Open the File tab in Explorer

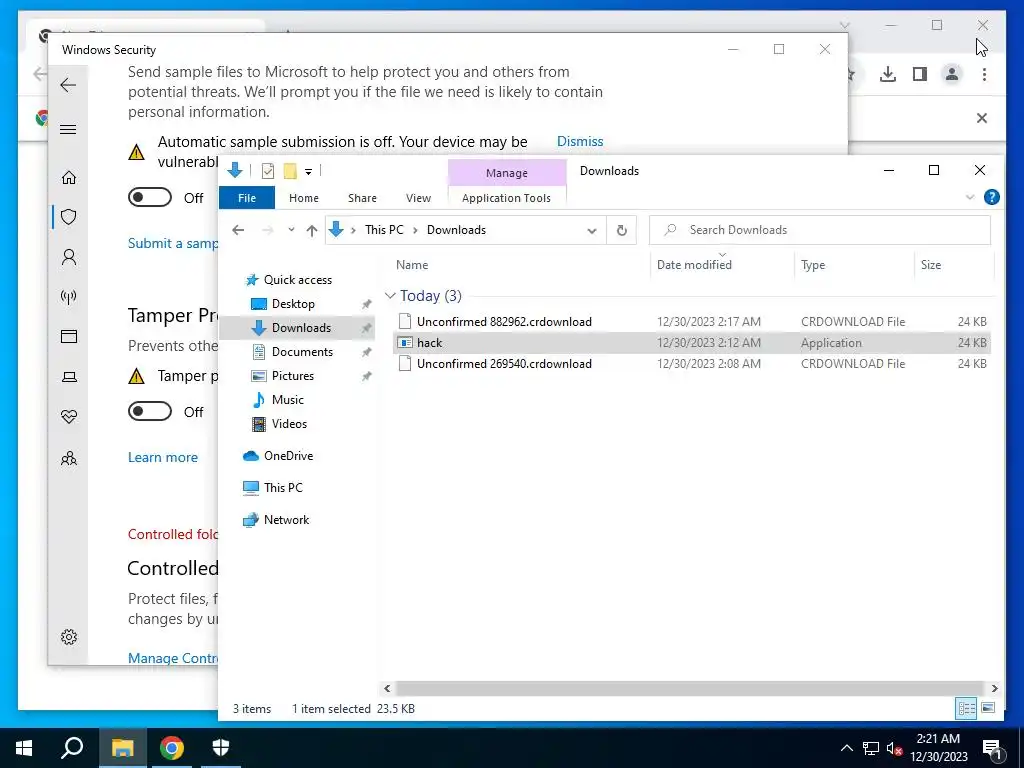(247, 198)
